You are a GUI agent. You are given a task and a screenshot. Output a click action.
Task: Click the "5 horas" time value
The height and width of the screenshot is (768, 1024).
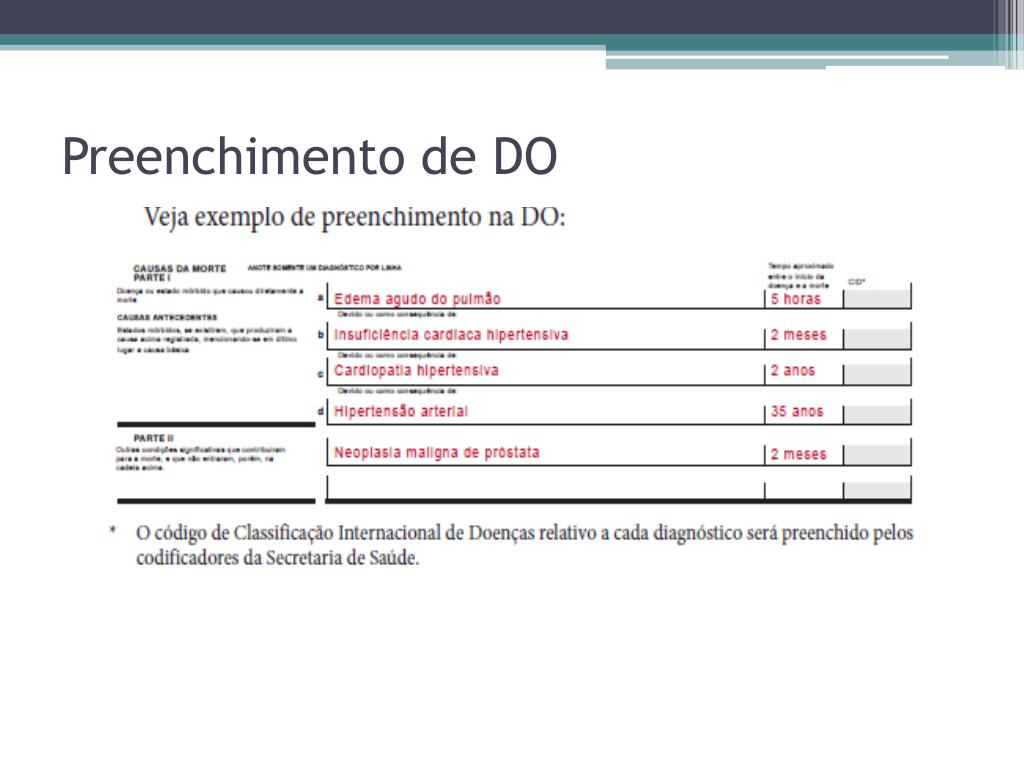pyautogui.click(x=795, y=299)
